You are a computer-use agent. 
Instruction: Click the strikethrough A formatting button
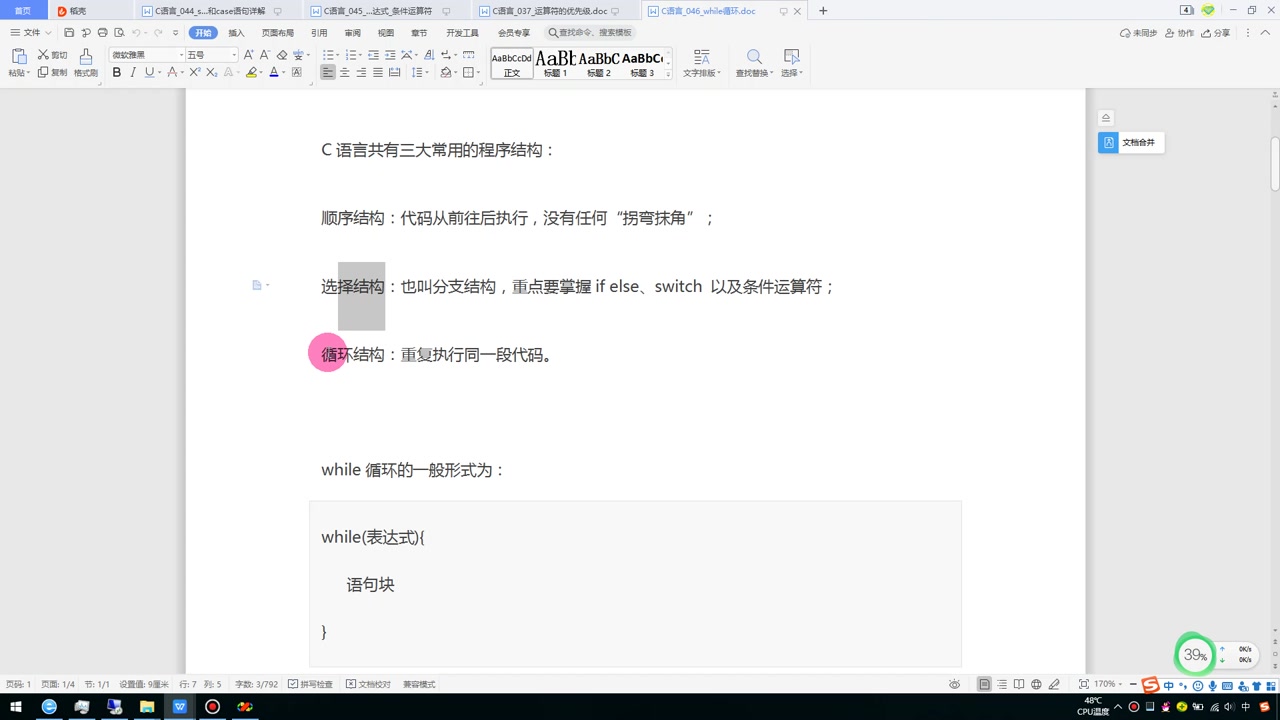172,72
